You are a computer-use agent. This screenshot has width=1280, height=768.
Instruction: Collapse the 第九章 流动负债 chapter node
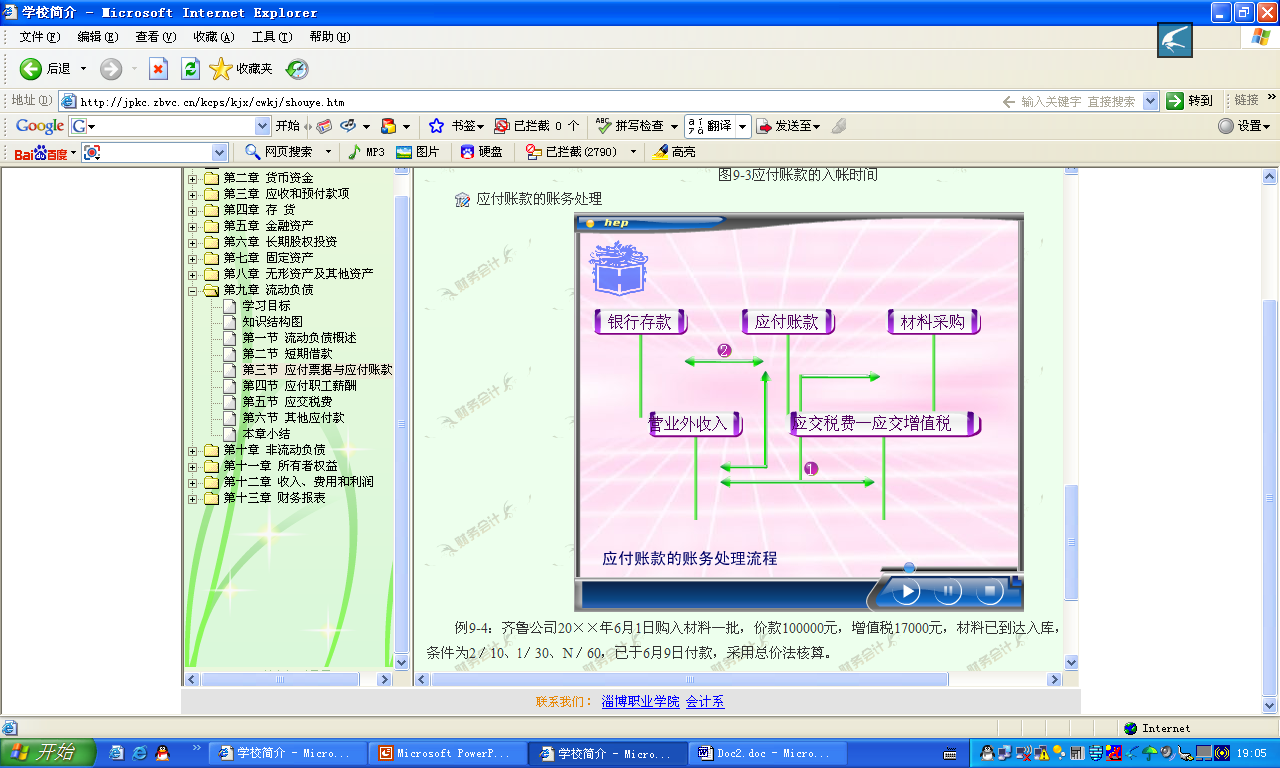tap(192, 290)
